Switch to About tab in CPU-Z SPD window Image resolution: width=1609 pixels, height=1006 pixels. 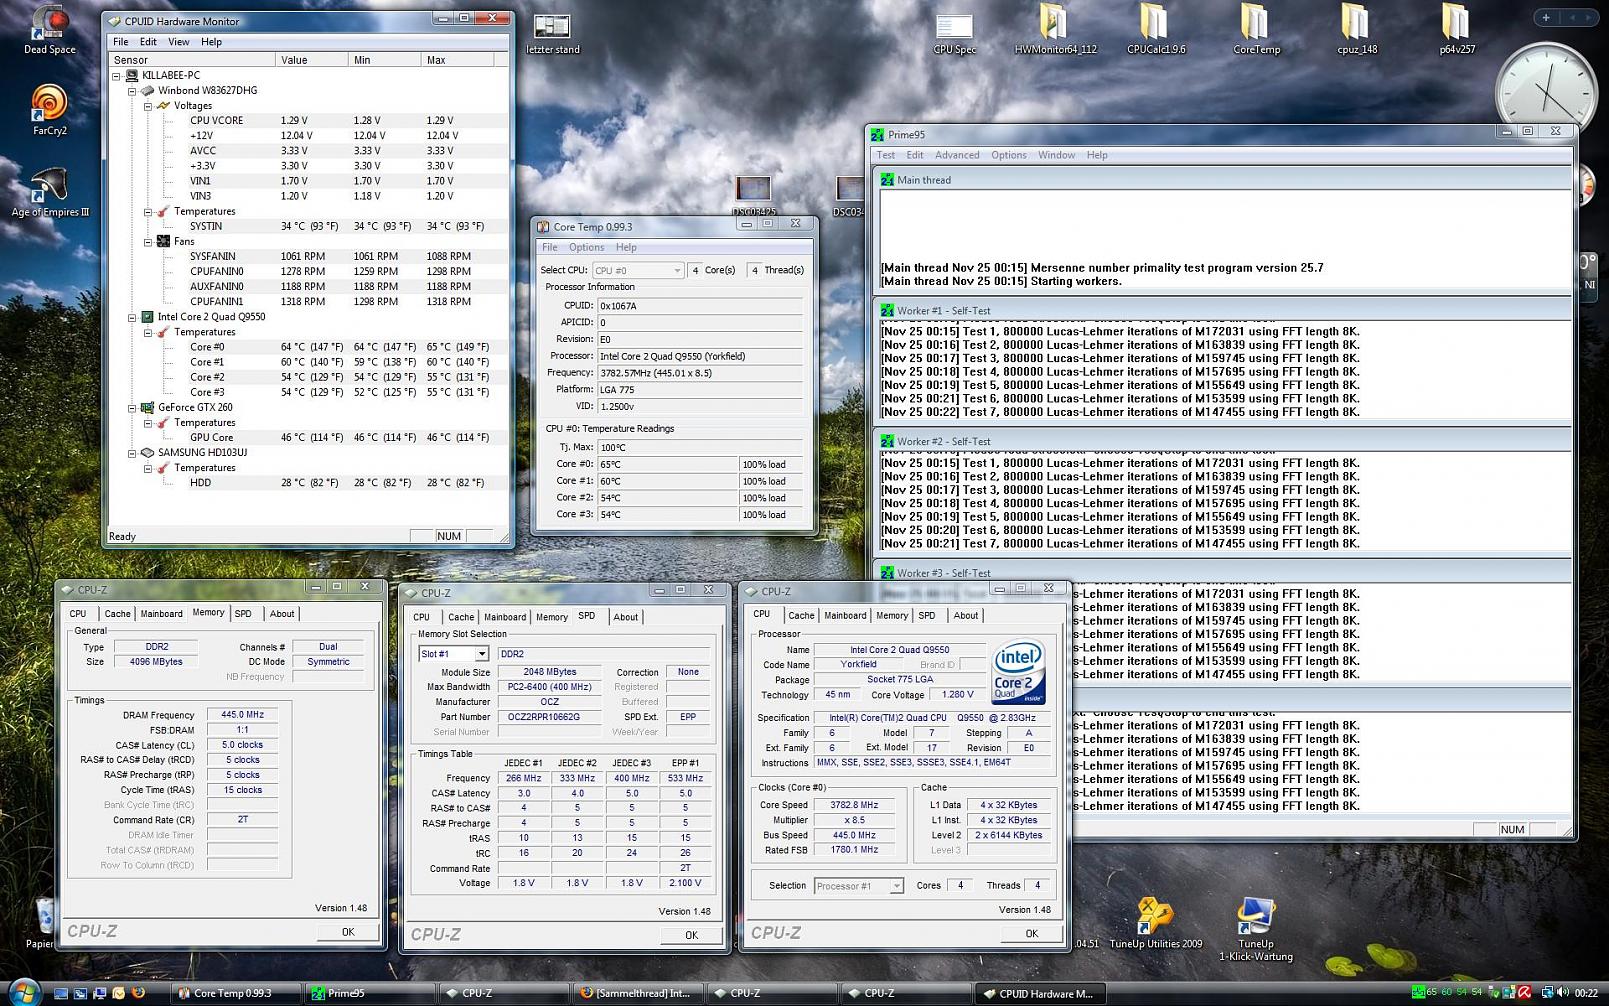[x=626, y=617]
